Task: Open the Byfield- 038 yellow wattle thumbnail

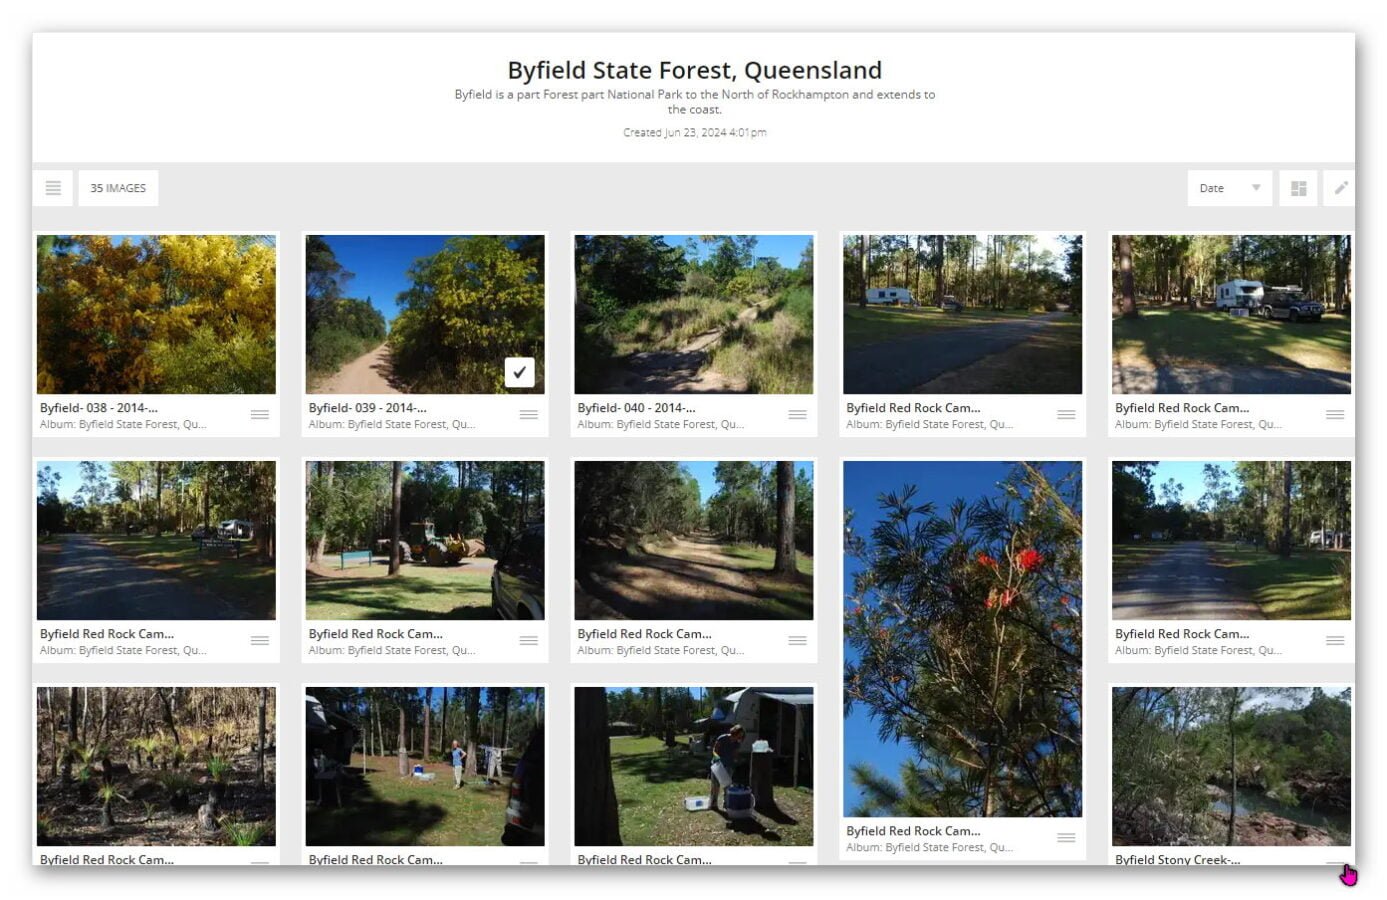Action: [156, 314]
